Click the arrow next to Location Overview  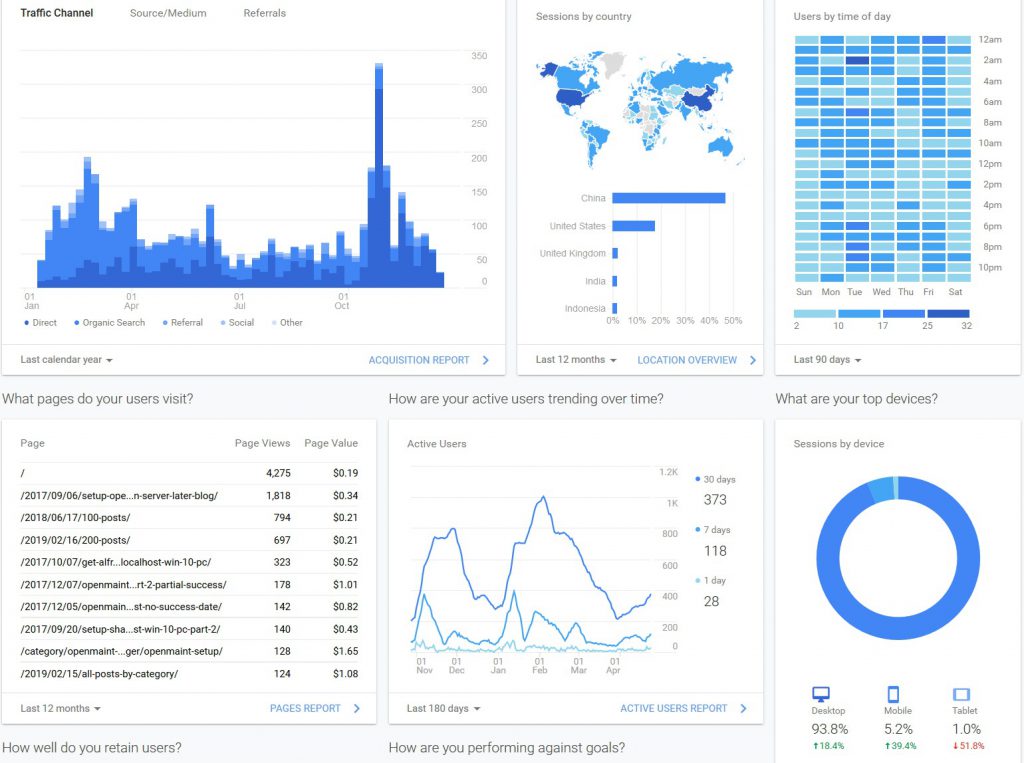[753, 360]
